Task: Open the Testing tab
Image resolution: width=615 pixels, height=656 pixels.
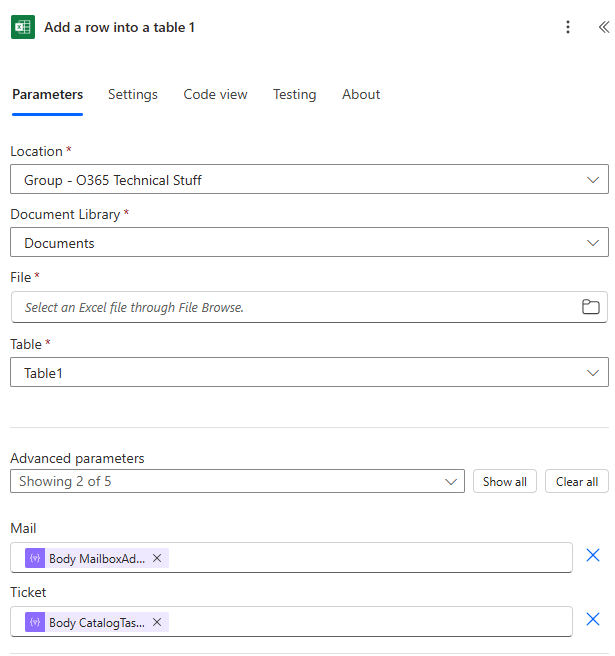Action: point(295,95)
